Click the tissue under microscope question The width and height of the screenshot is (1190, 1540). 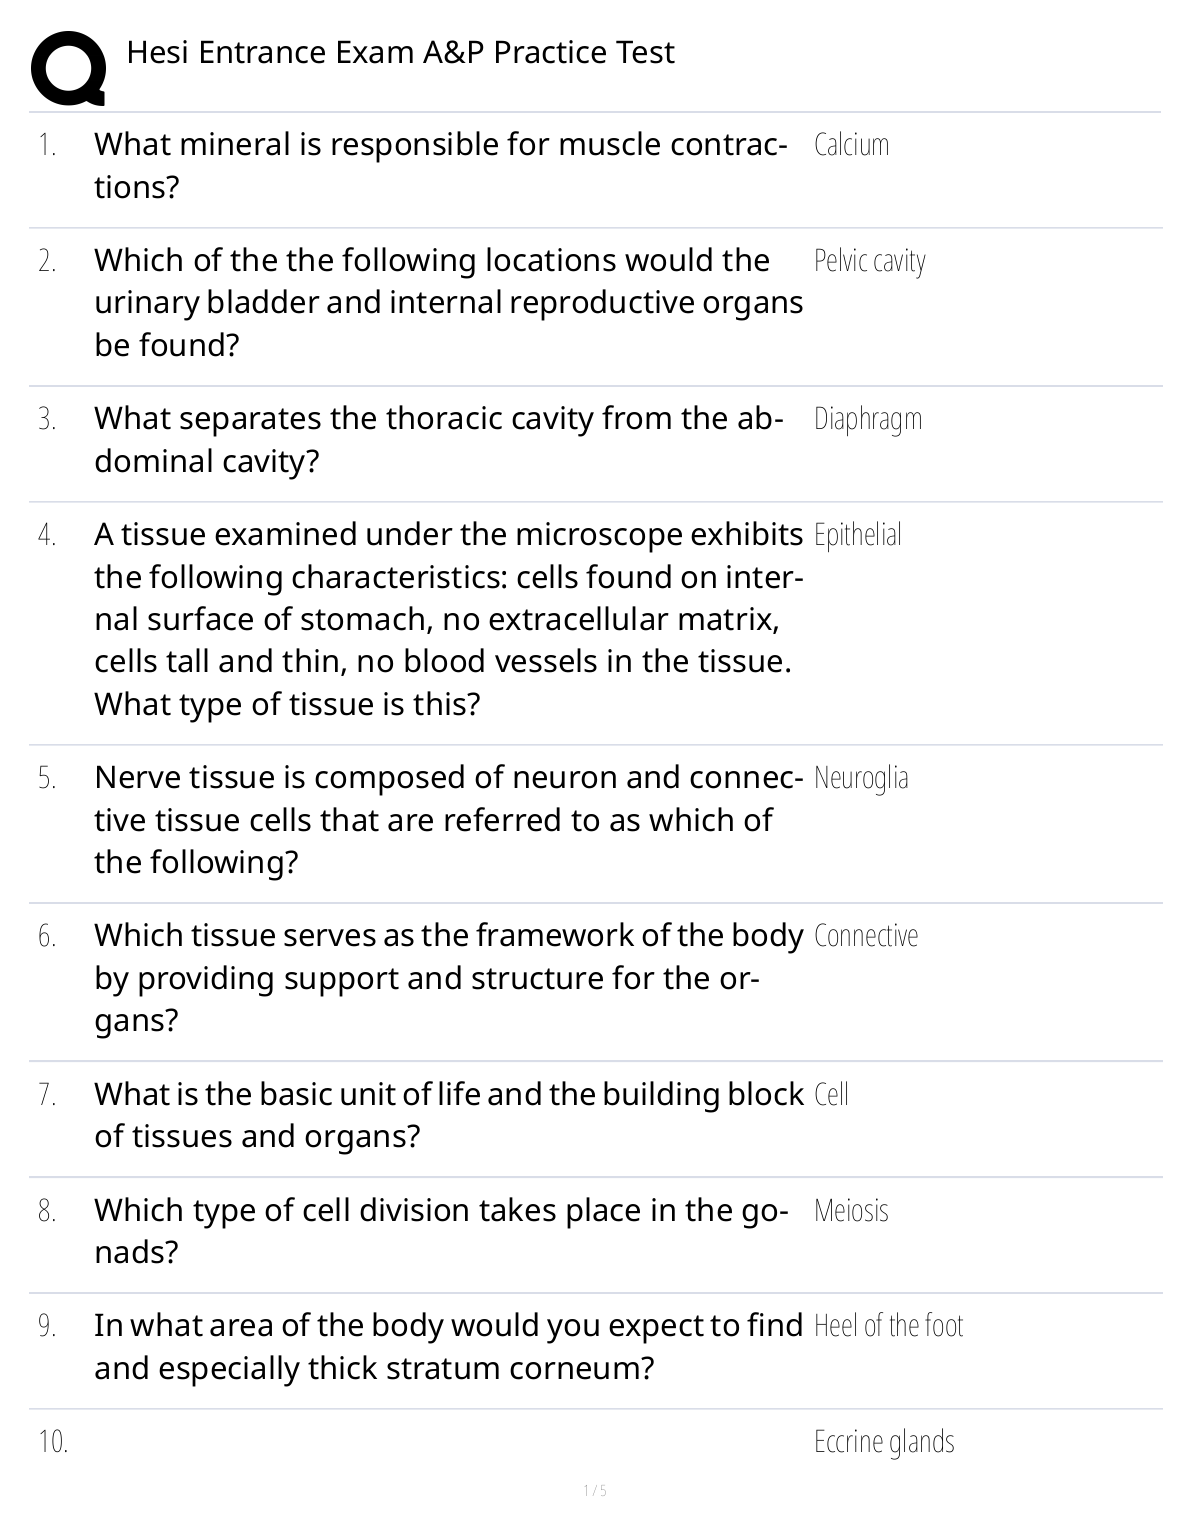click(x=448, y=619)
